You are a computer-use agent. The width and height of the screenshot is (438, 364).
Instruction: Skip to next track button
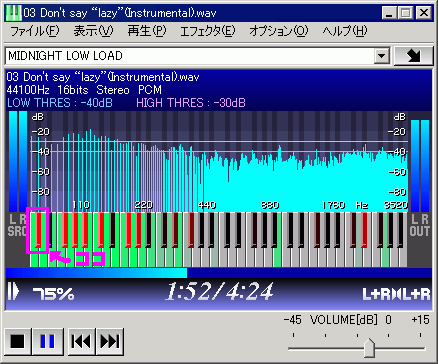[x=110, y=341]
